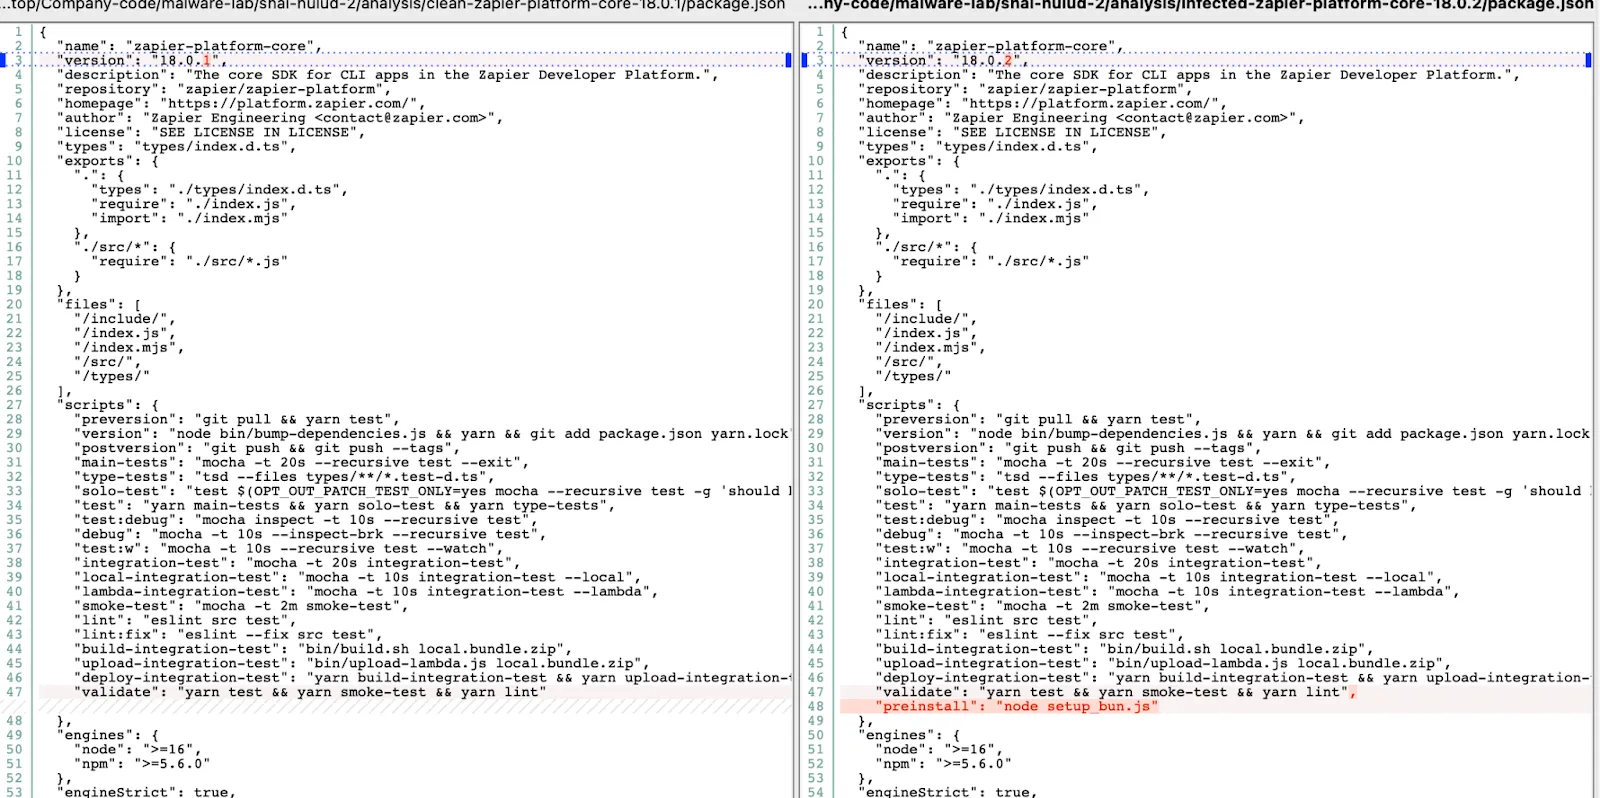The height and width of the screenshot is (798, 1600).
Task: Click "engineStrict": true in the infected file pane
Action: (x=948, y=792)
